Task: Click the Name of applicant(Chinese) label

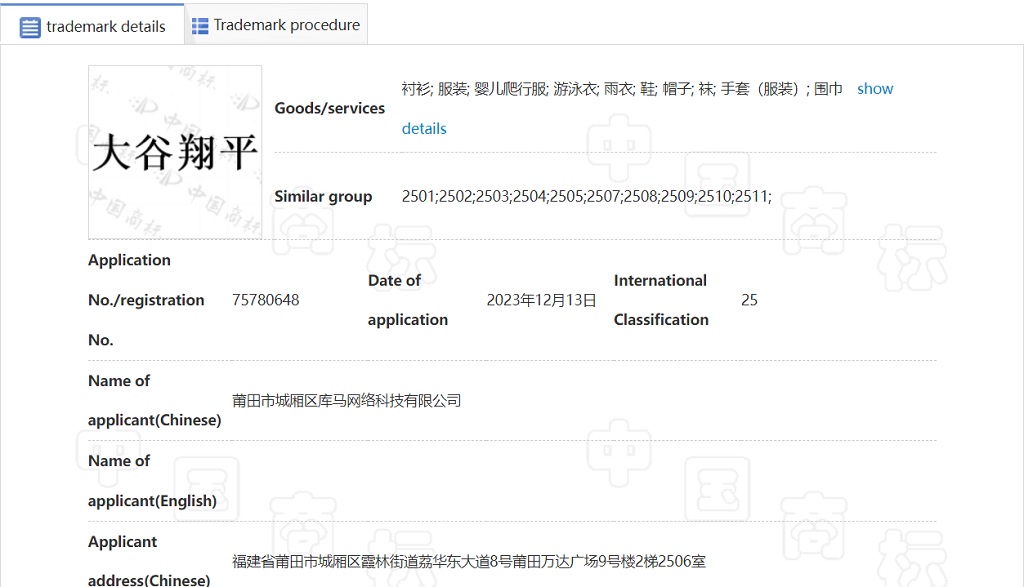Action: point(155,400)
